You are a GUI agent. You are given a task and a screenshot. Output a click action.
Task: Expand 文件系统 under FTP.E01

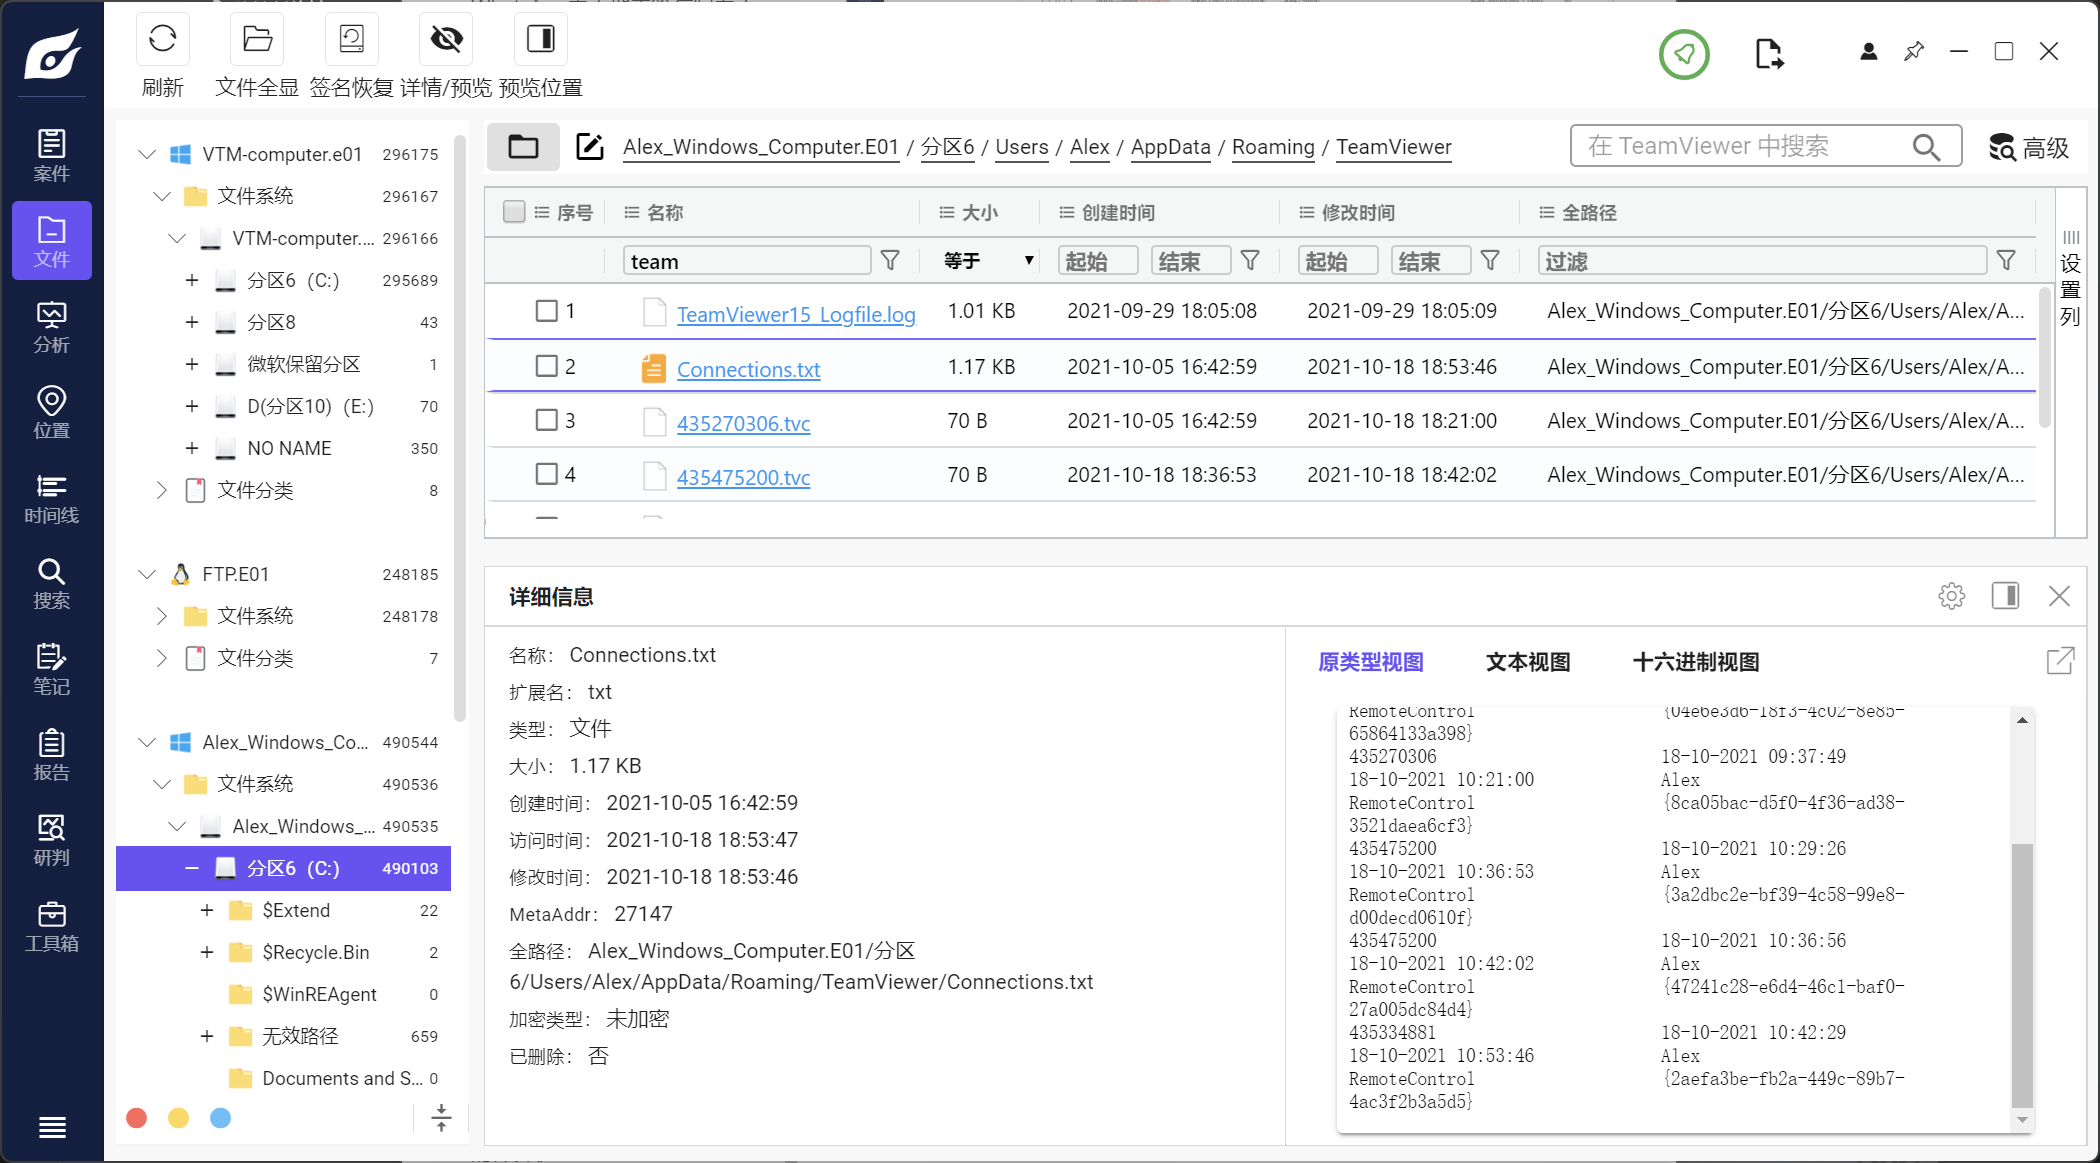pyautogui.click(x=161, y=616)
